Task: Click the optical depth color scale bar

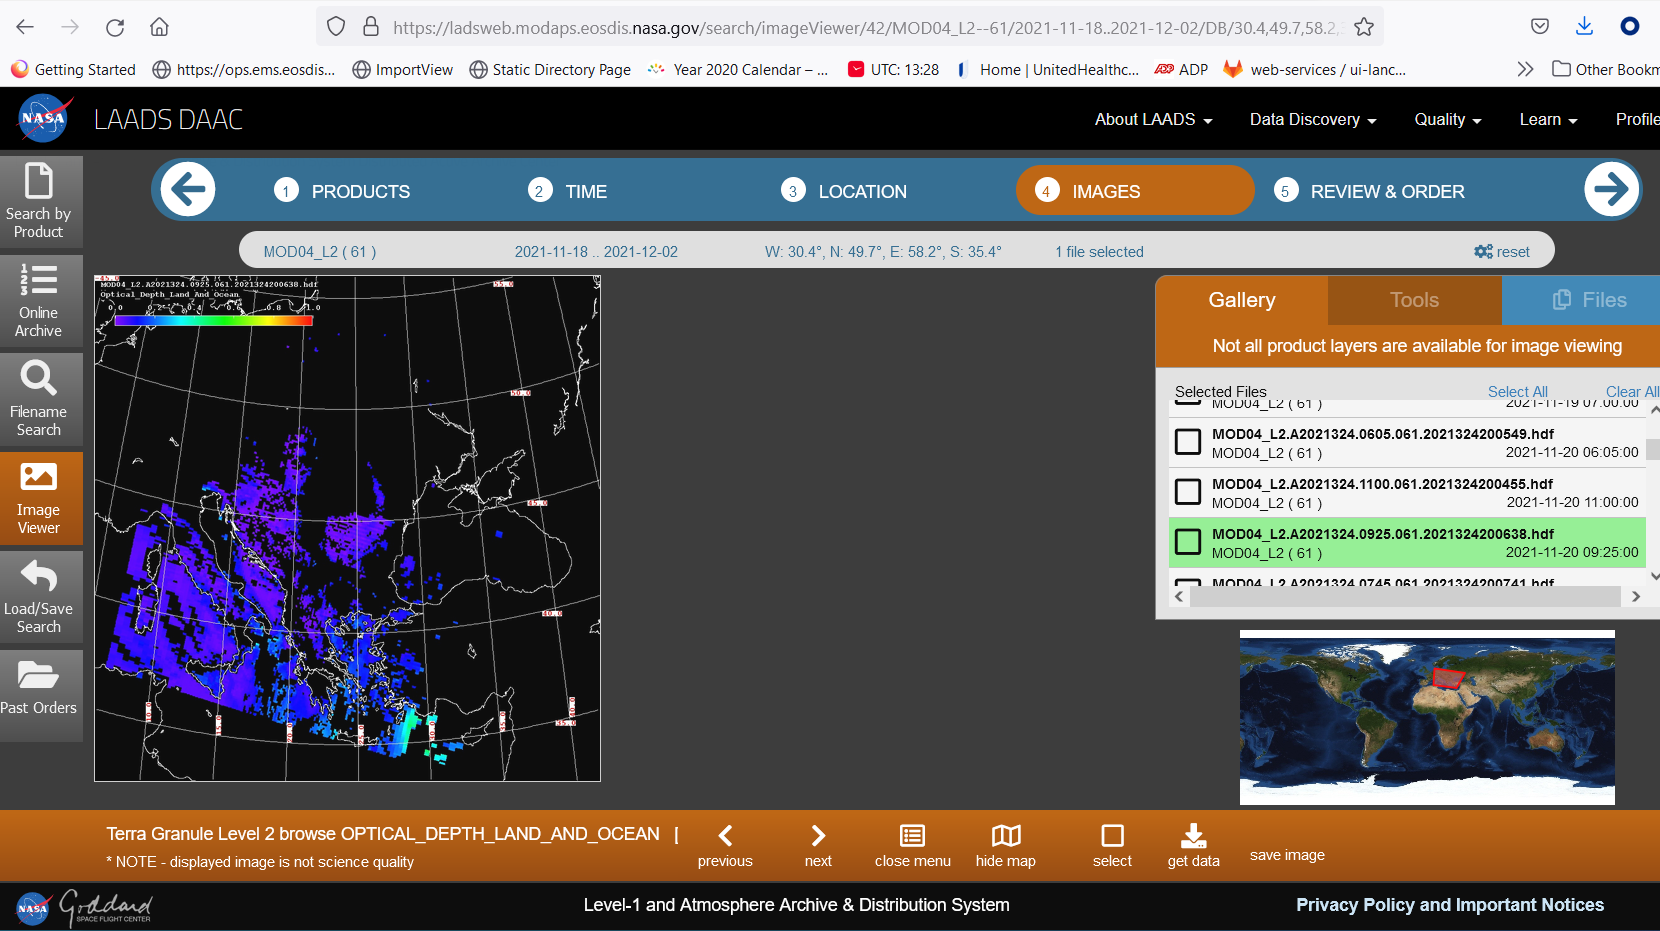Action: pyautogui.click(x=213, y=321)
